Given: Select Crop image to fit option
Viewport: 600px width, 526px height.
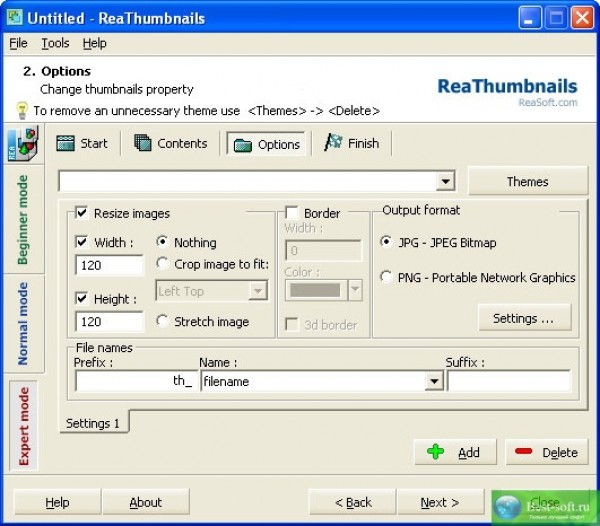Looking at the screenshot, I should 162,264.
